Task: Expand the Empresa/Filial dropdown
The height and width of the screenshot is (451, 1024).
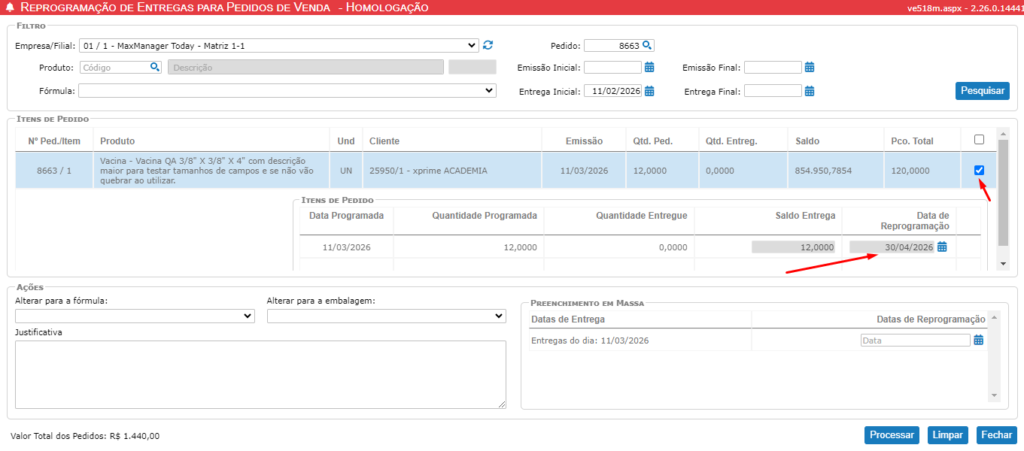Action: click(472, 45)
